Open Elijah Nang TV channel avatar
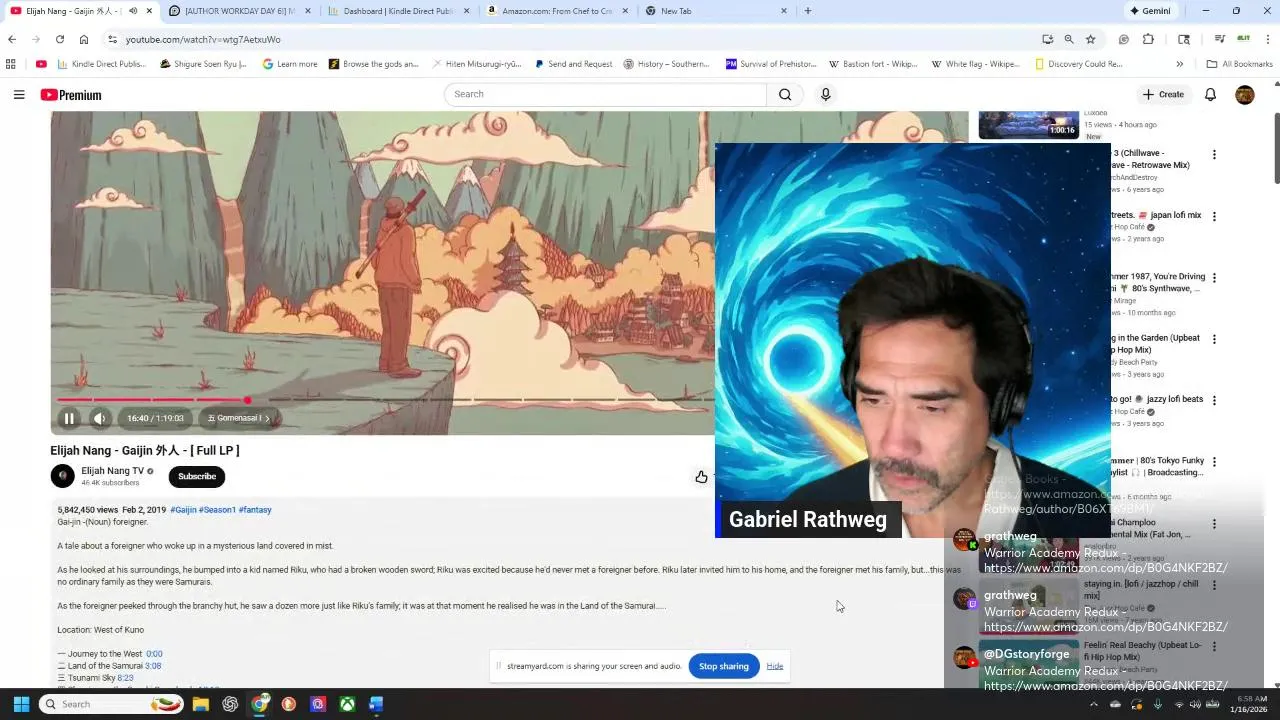The width and height of the screenshot is (1280, 720). click(63, 476)
